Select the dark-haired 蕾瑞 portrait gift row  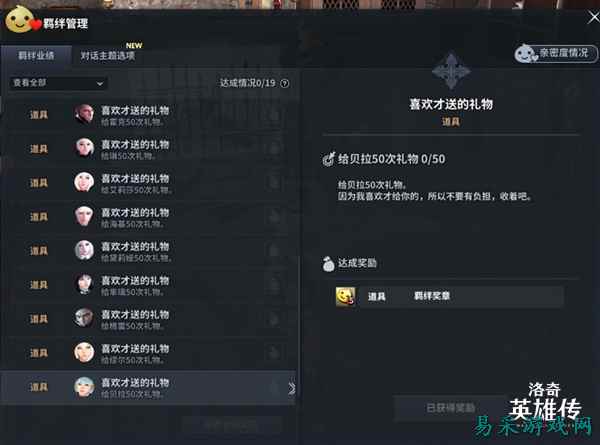(148, 285)
